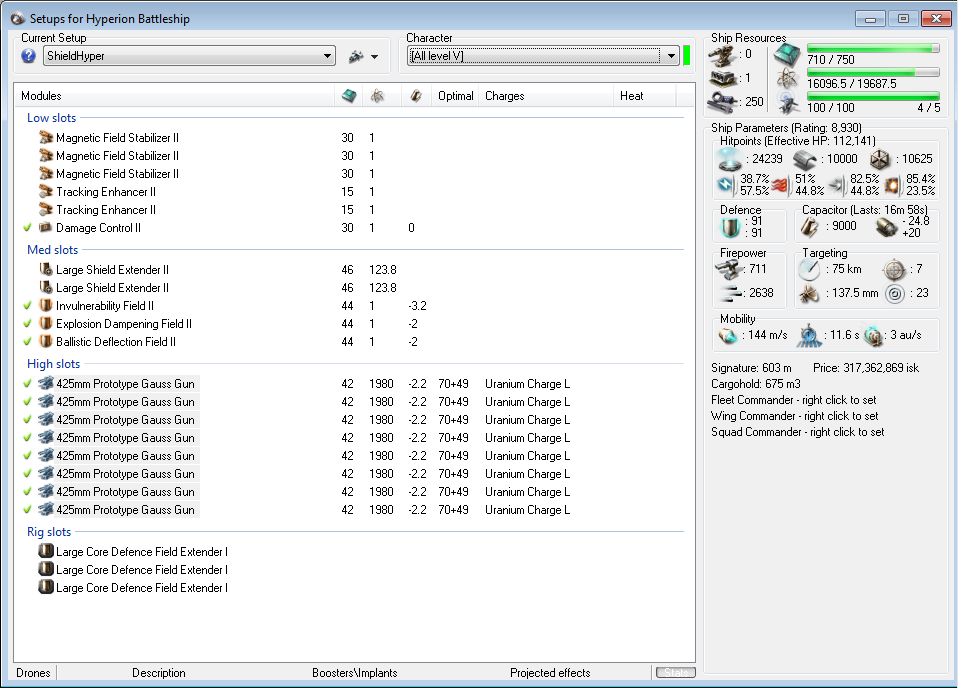Toggle the first 425mm Prototype Gauss Gun checkmark
The width and height of the screenshot is (962, 688).
[x=28, y=384]
